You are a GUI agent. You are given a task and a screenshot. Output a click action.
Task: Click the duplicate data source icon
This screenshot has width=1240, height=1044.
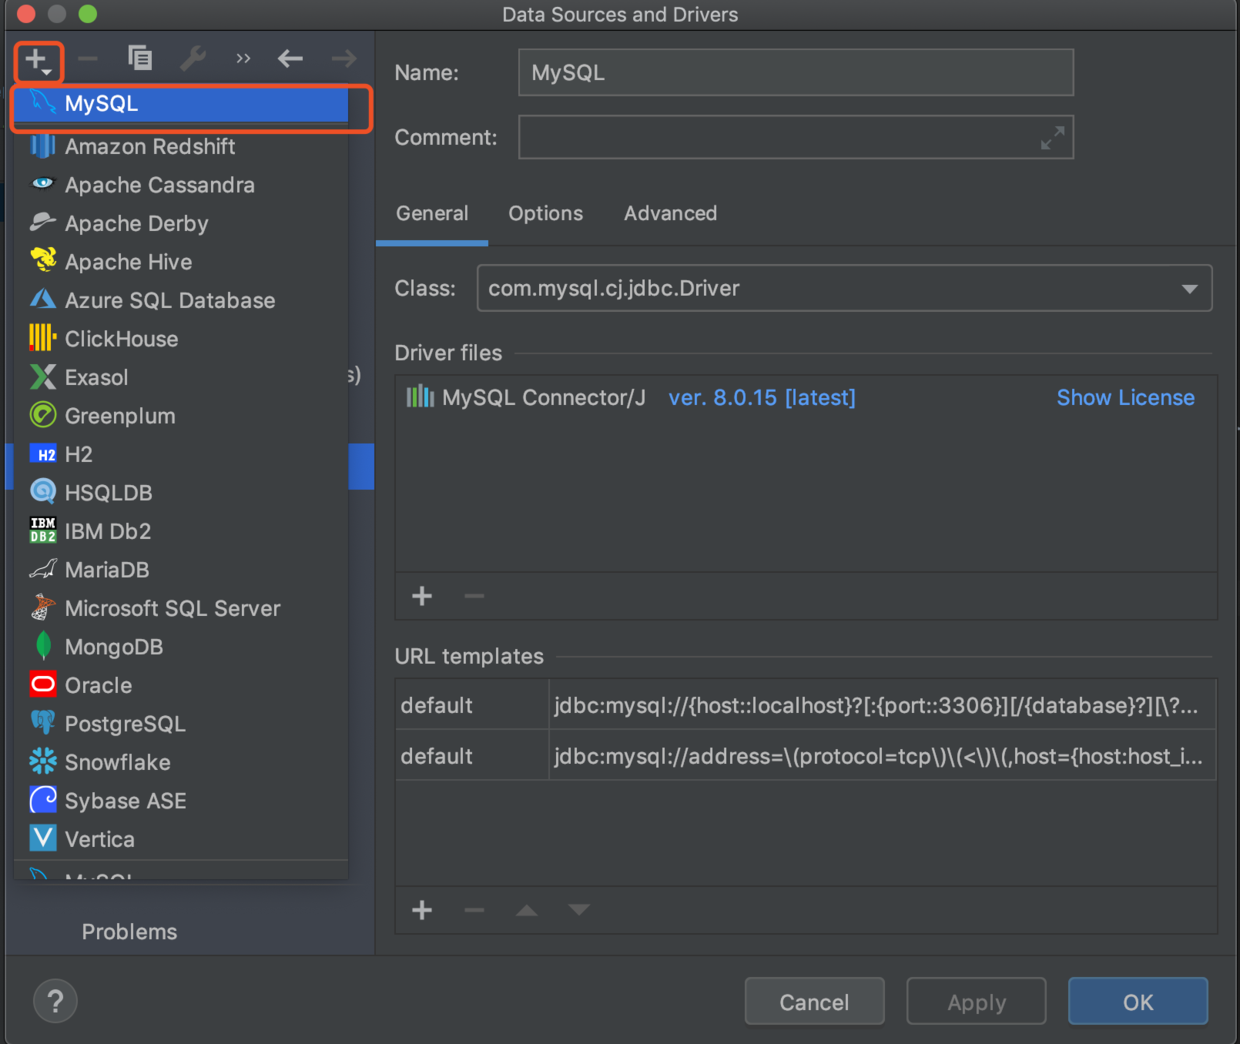pos(140,59)
